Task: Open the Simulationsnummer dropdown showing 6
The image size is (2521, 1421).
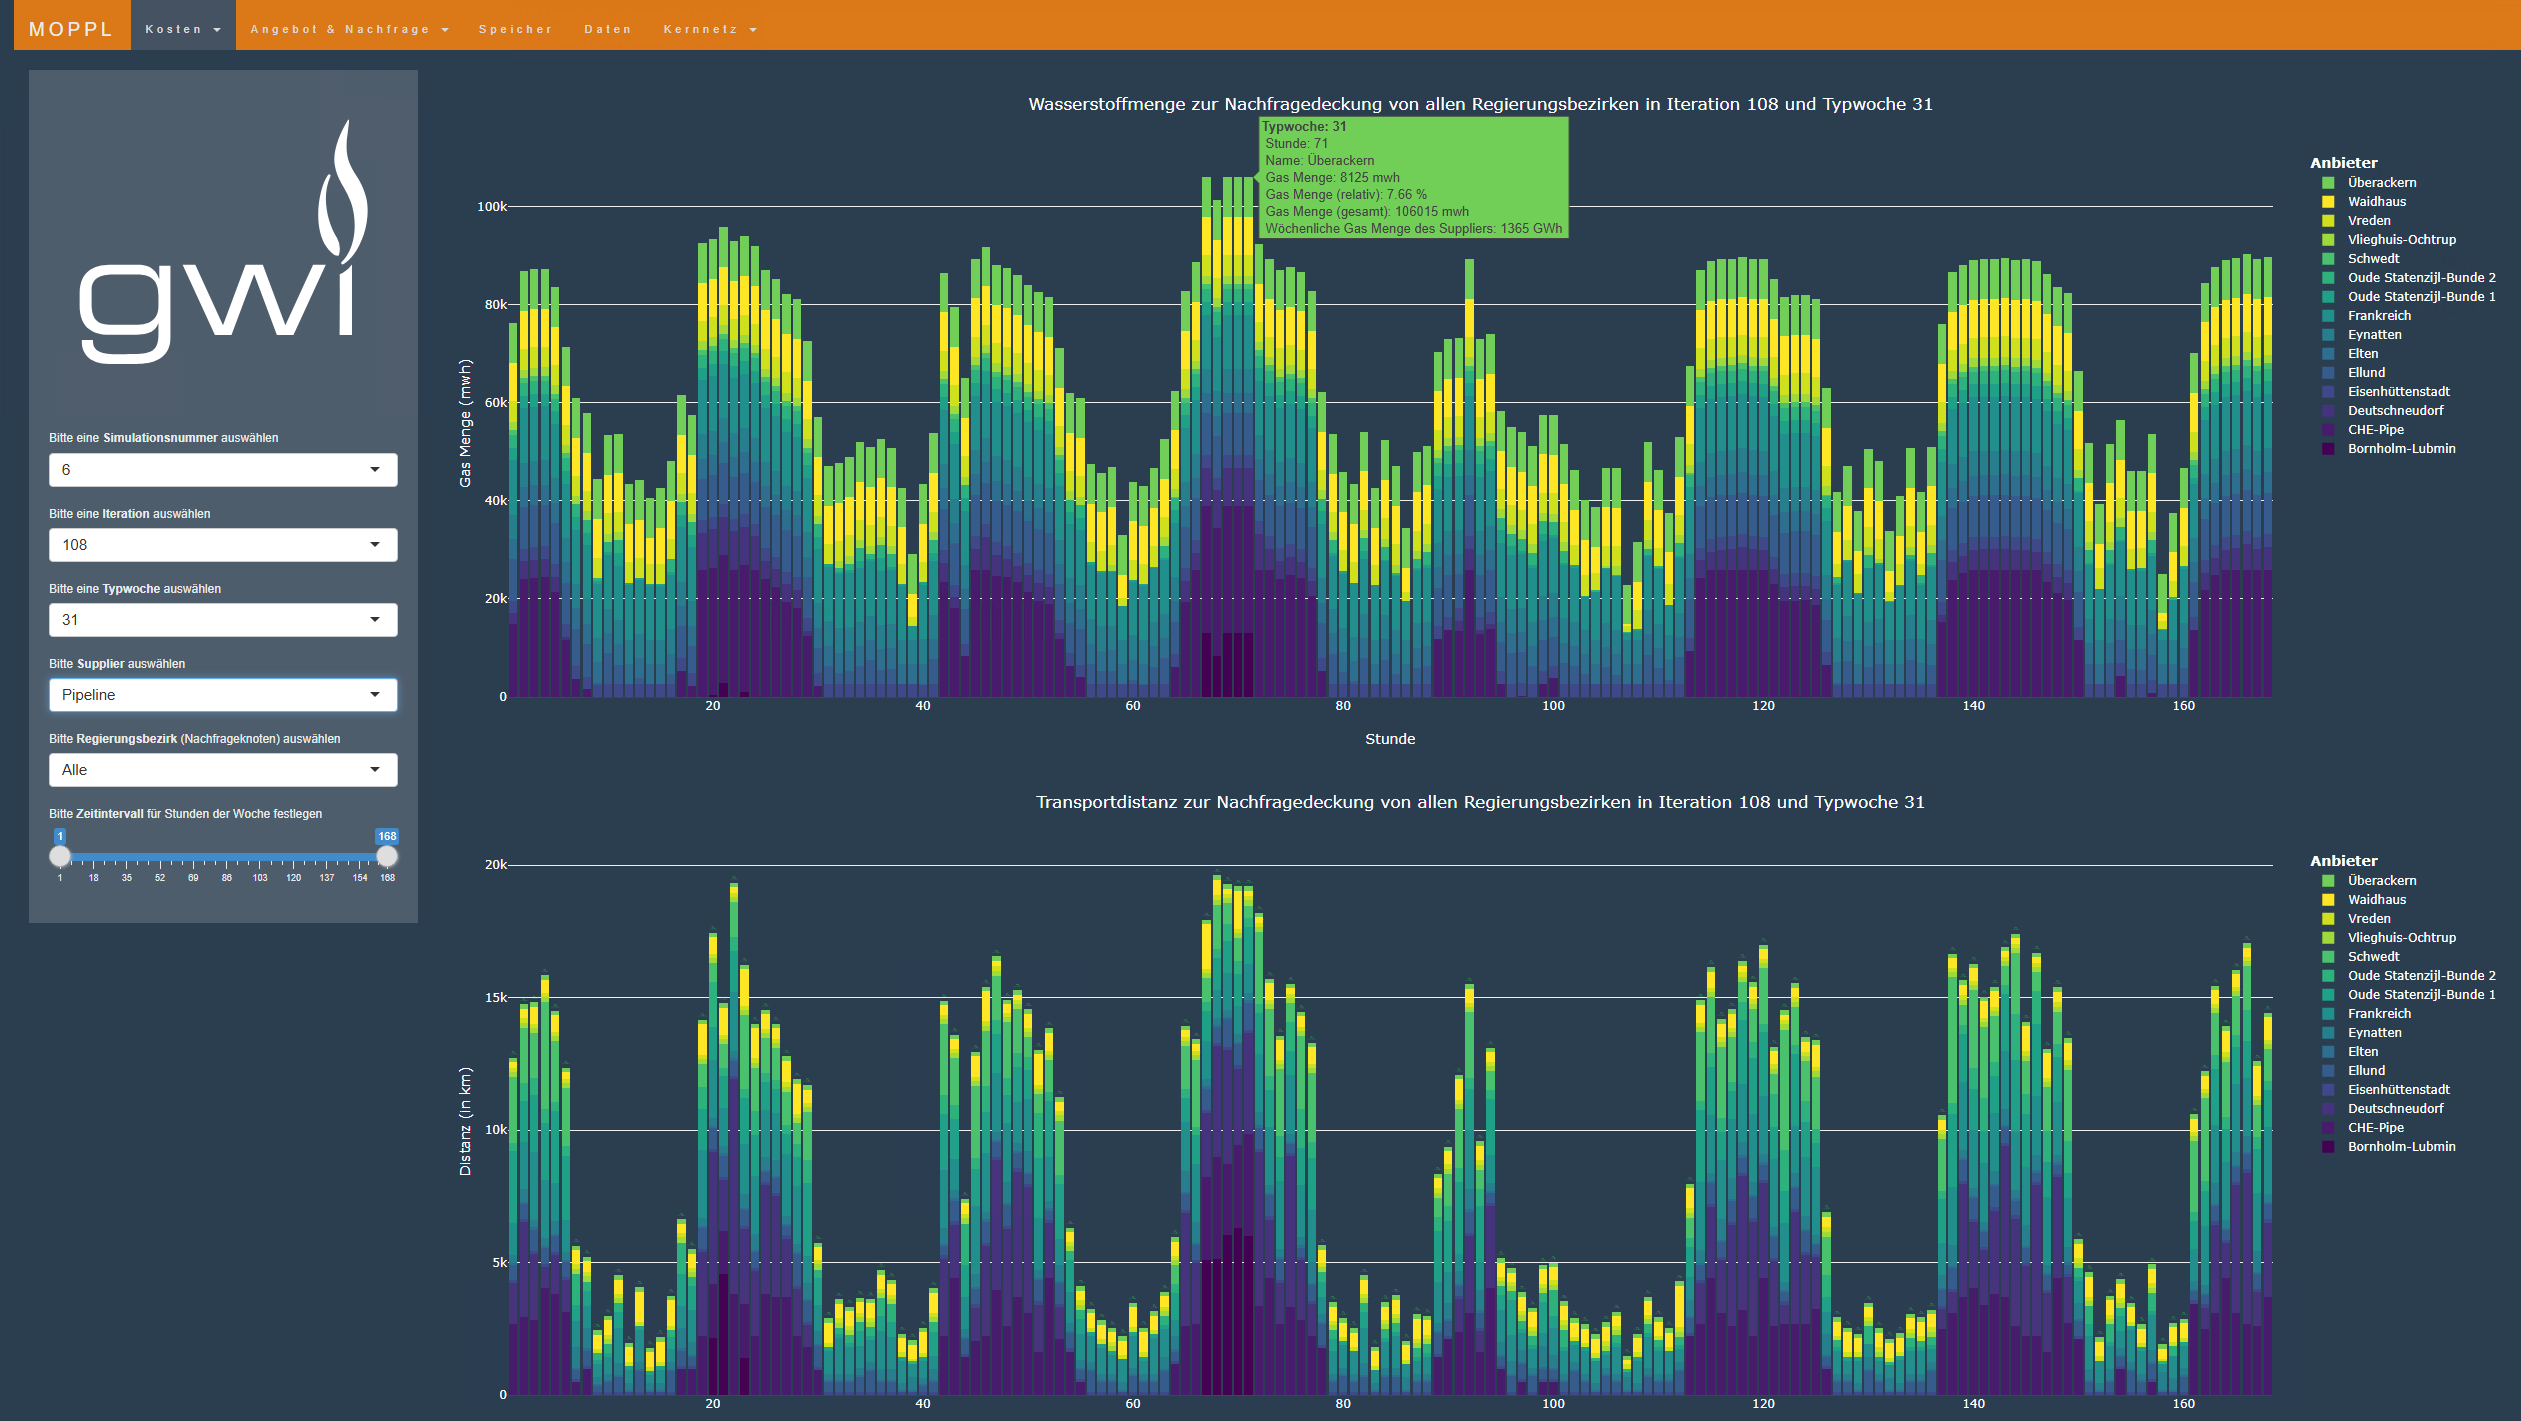Action: [x=223, y=470]
